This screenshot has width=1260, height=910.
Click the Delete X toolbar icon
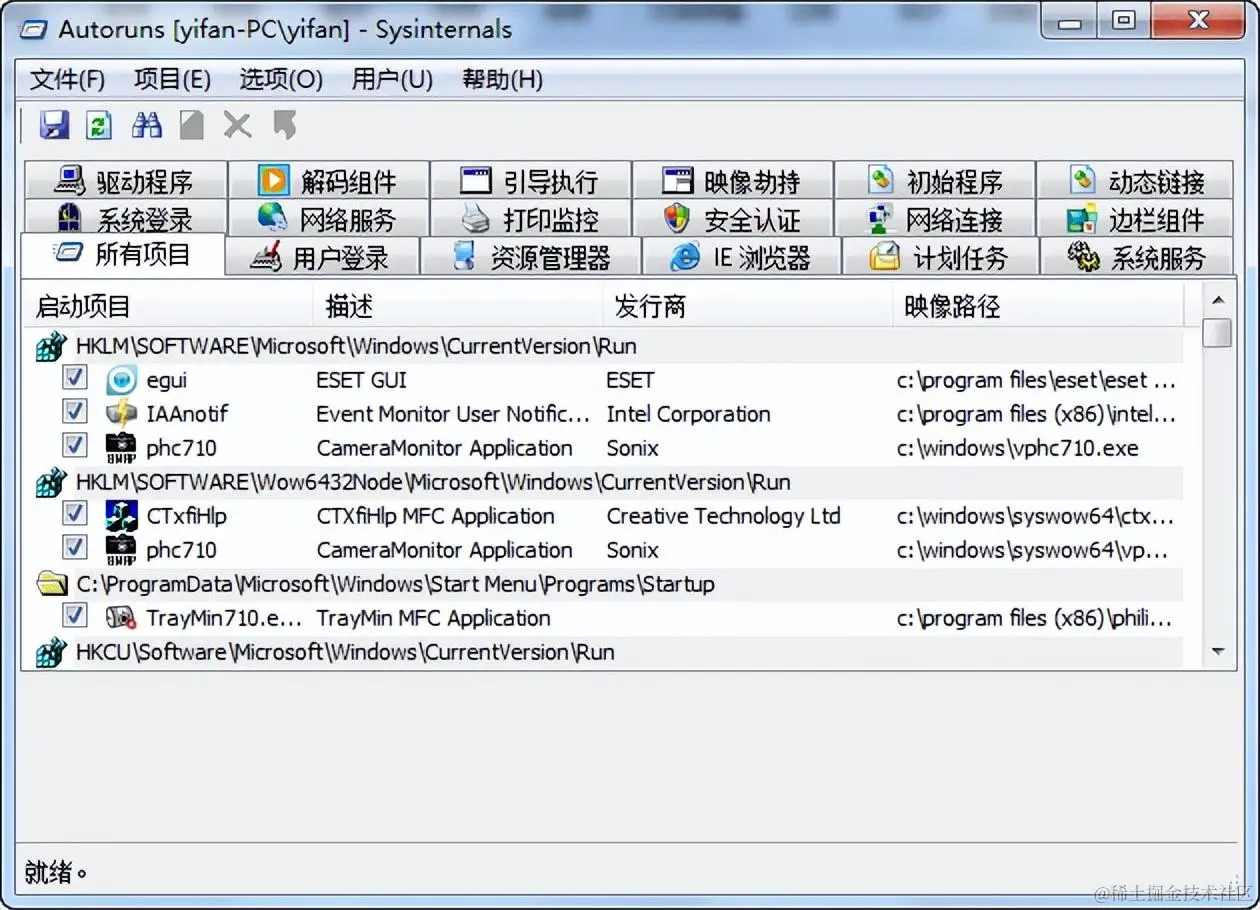click(237, 125)
